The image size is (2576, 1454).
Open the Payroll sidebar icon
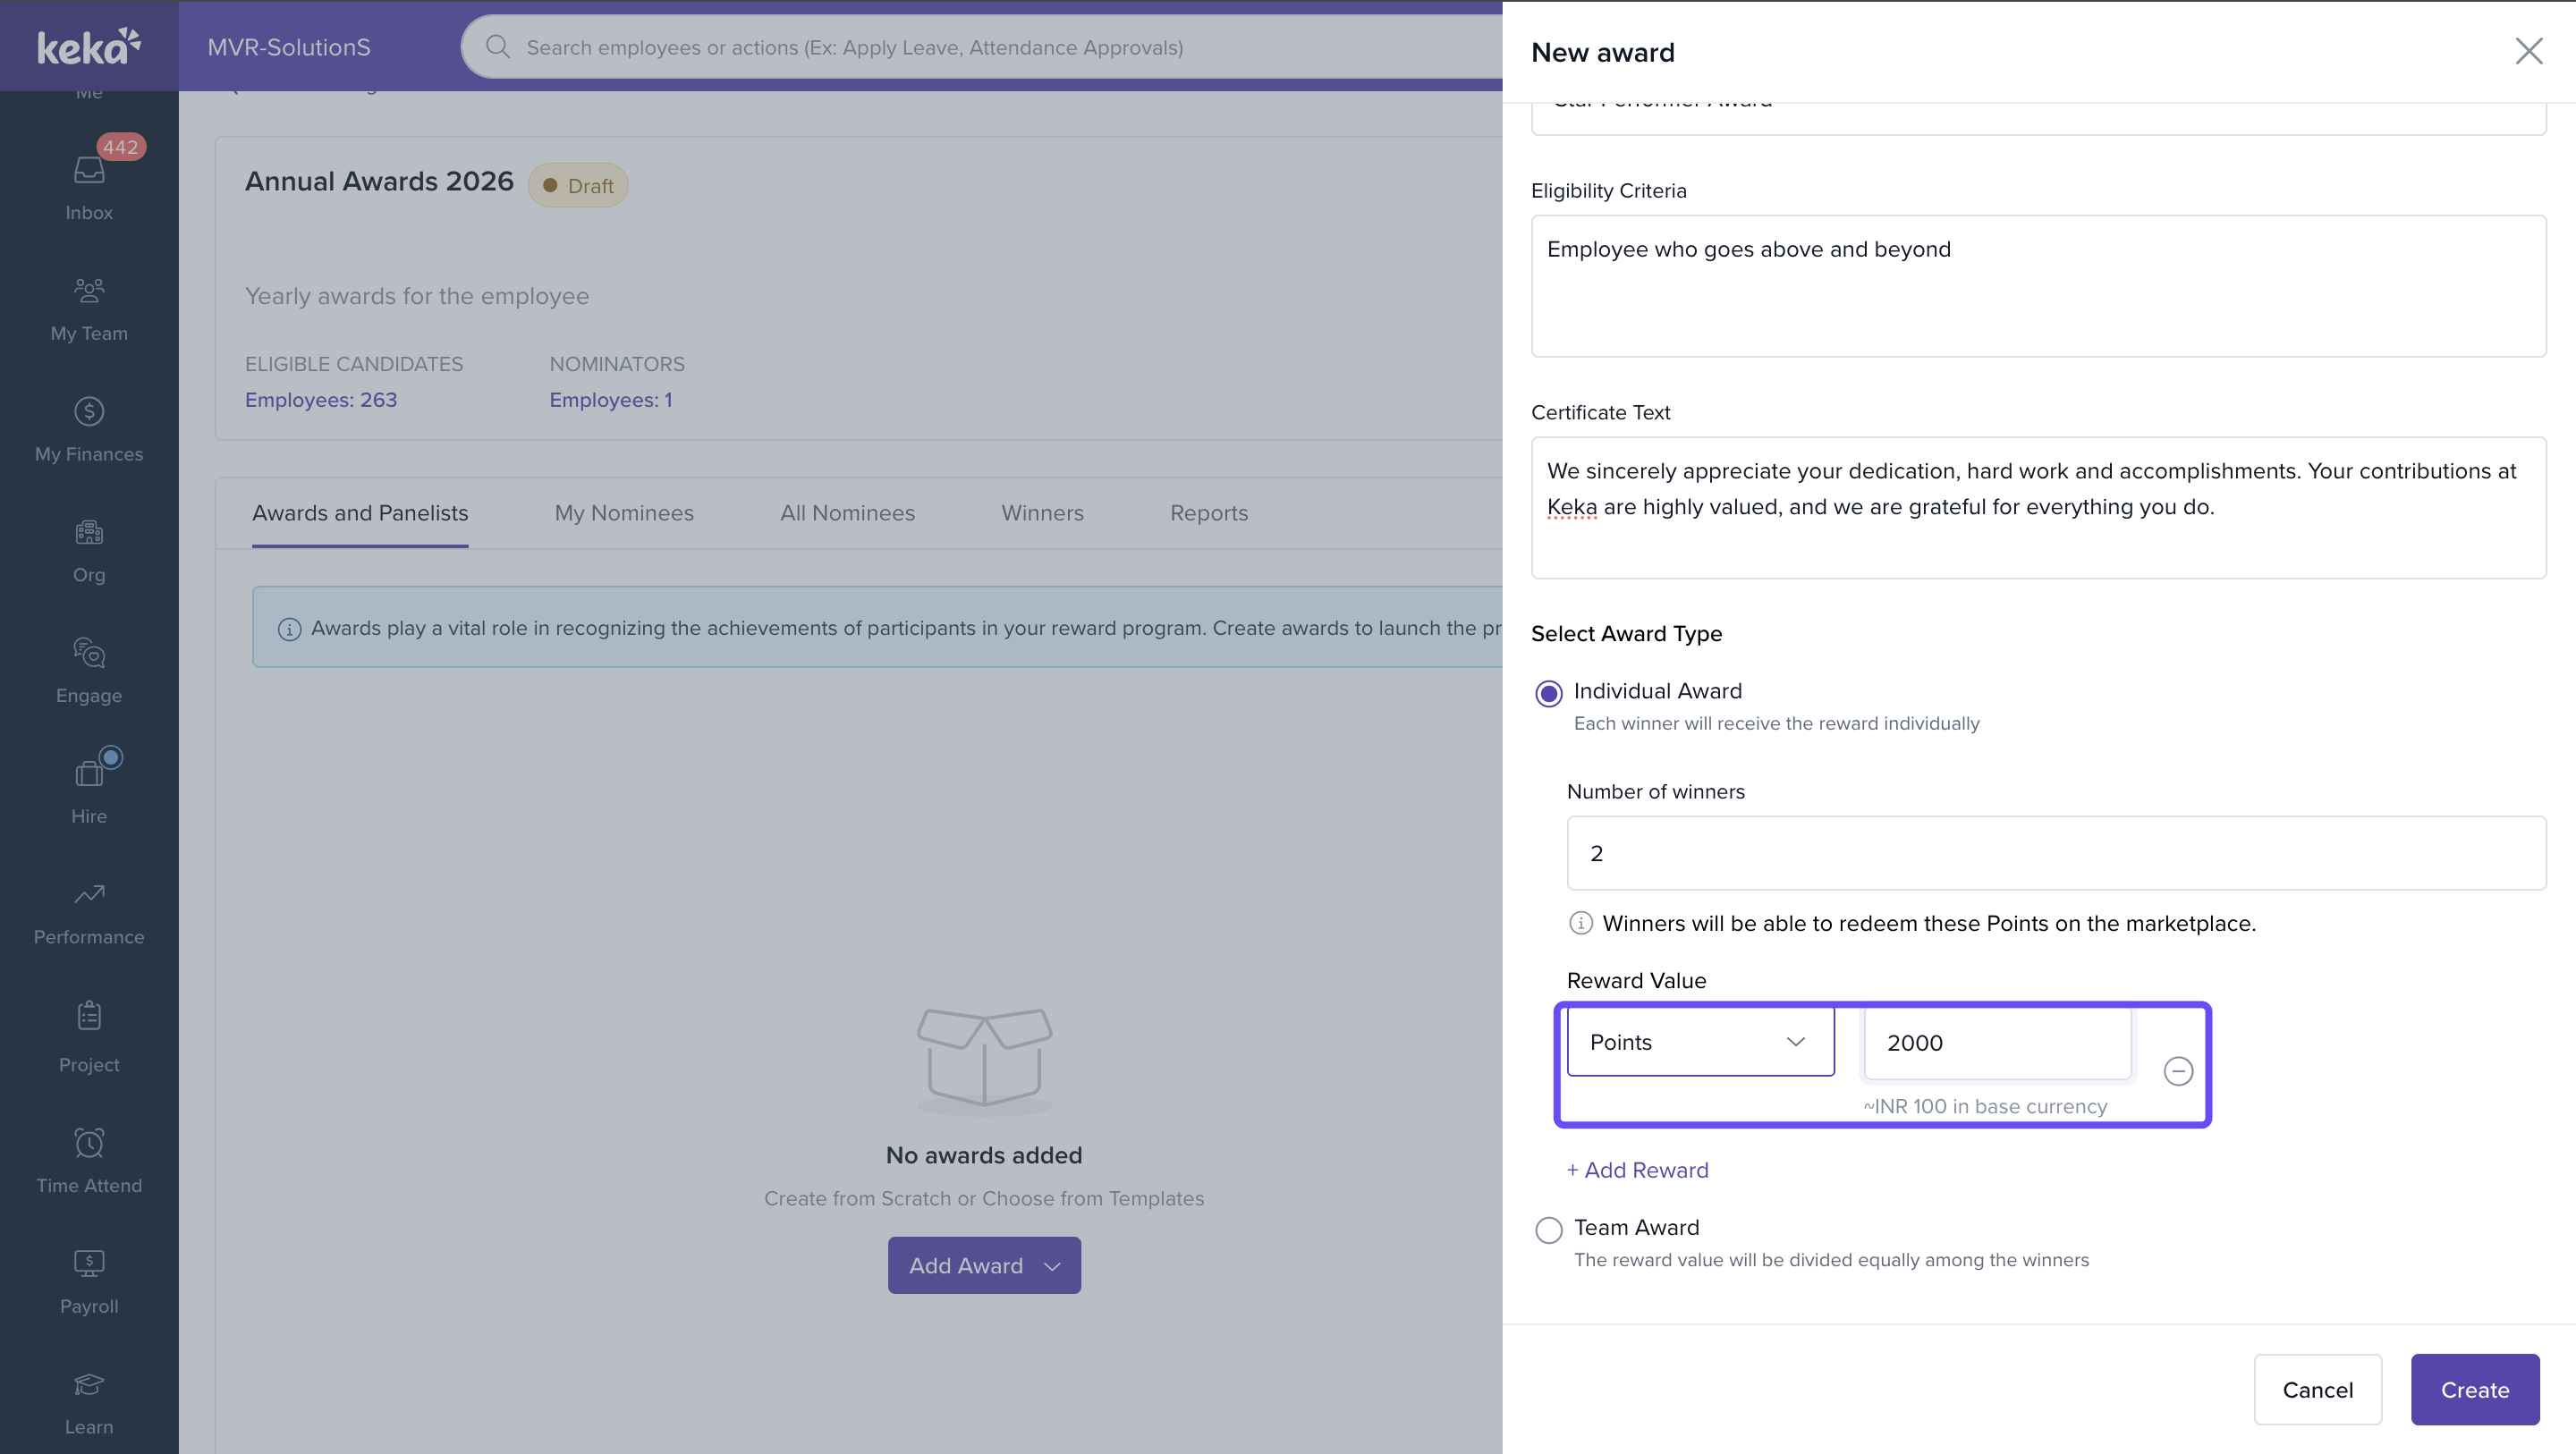(89, 1264)
